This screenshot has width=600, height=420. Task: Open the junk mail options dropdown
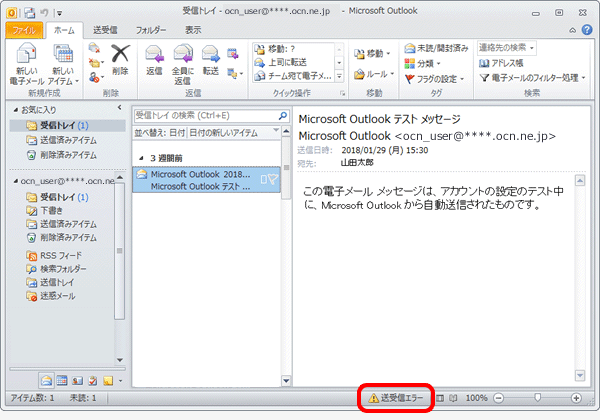coord(96,78)
